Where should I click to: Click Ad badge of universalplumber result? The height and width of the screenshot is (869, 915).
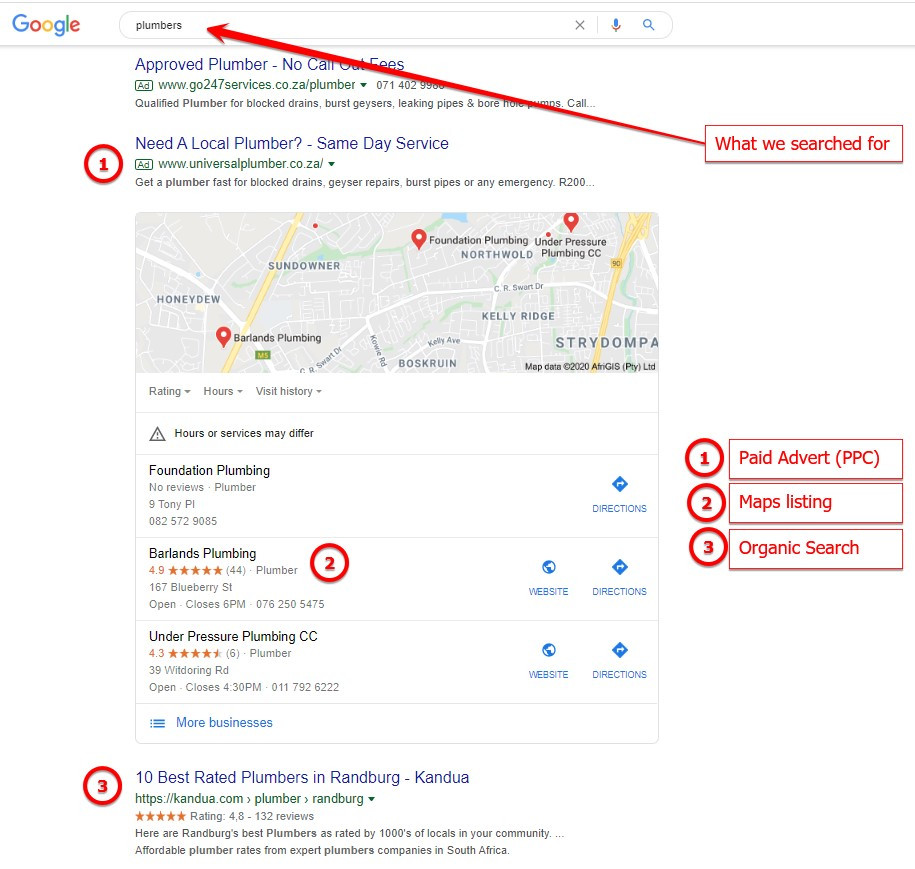(144, 165)
